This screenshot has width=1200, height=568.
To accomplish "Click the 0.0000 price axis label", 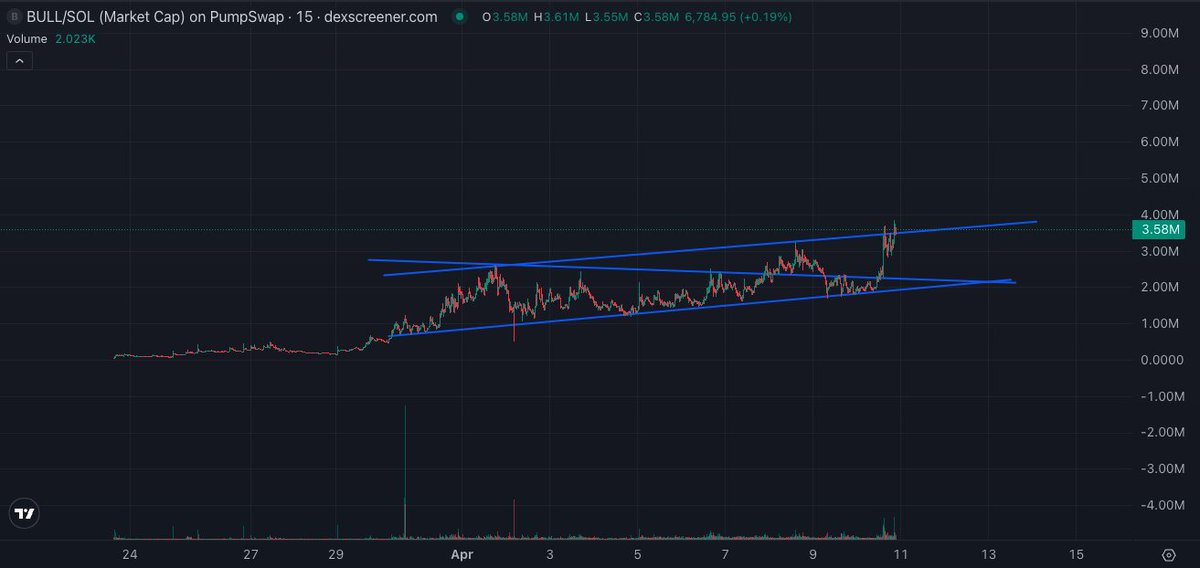I will pyautogui.click(x=1161, y=360).
